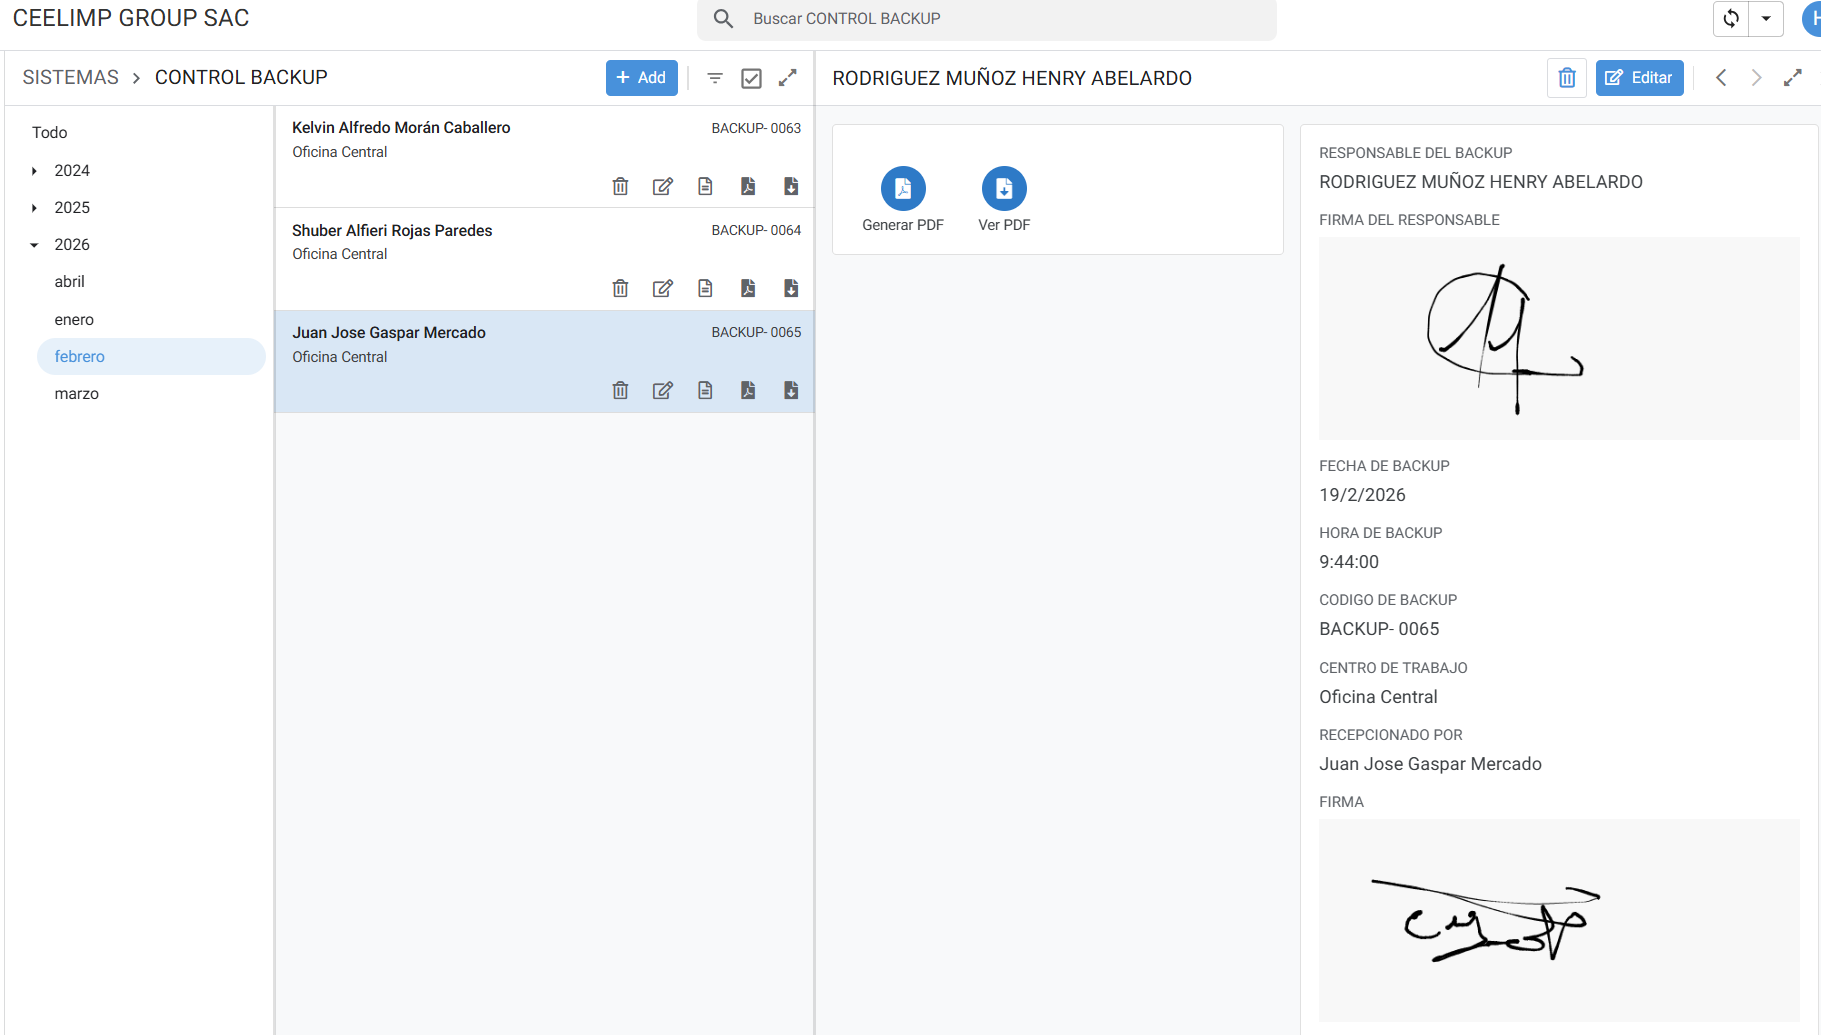
Task: Open dropdown arrow next to sync button
Action: coord(1766,18)
